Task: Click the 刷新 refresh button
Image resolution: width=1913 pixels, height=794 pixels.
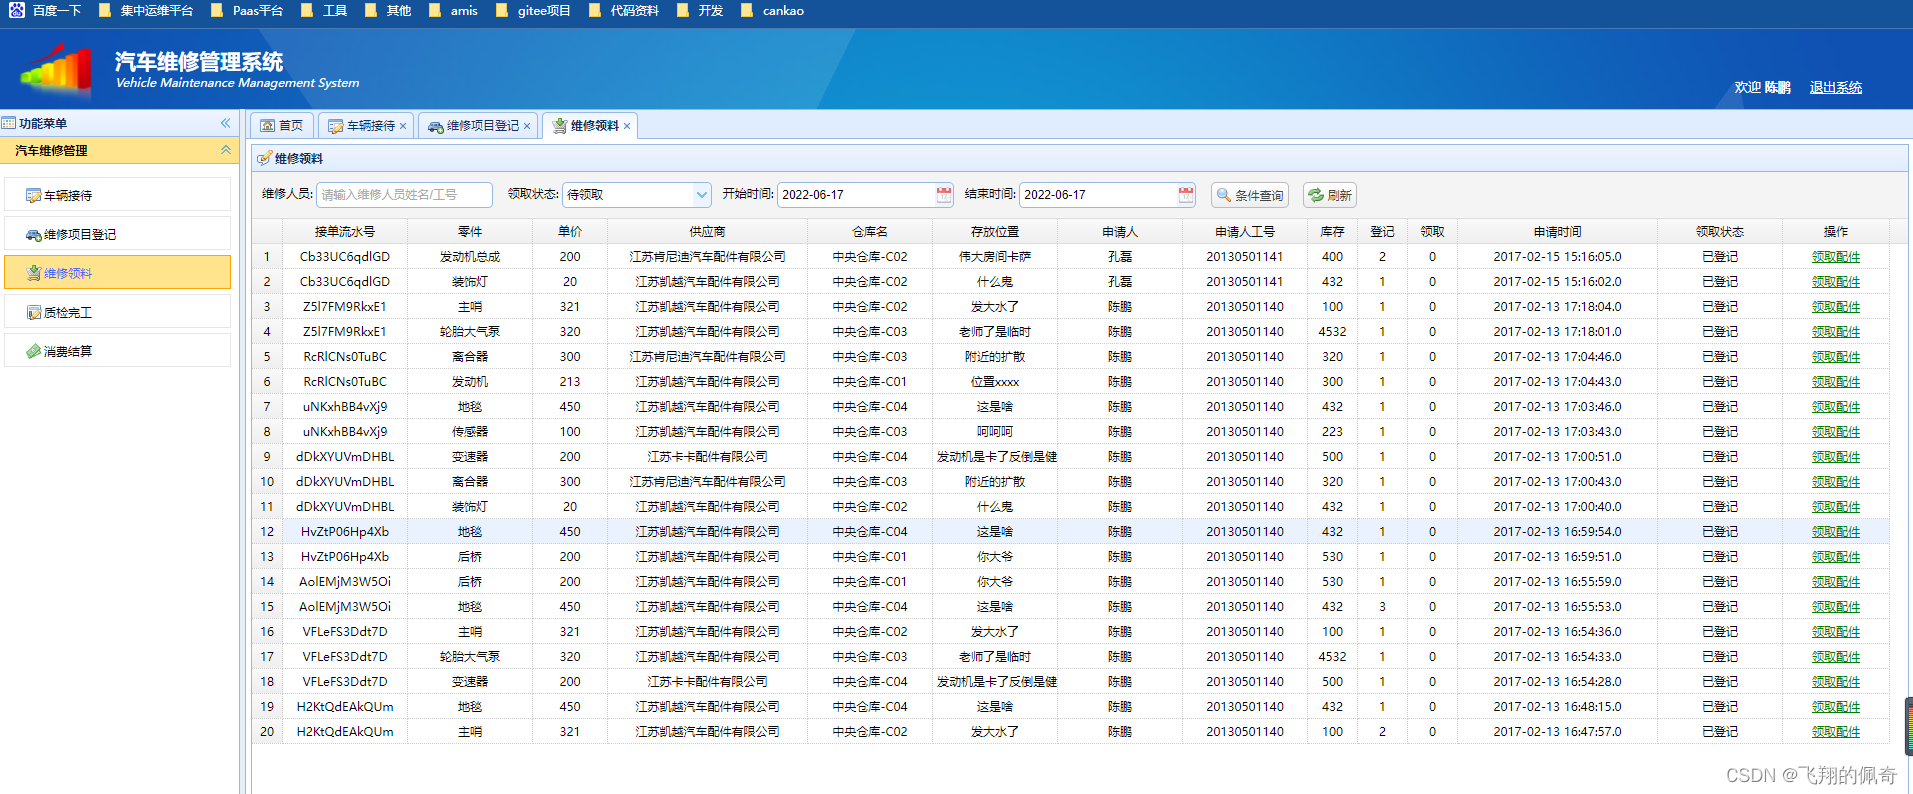Action: point(1330,195)
